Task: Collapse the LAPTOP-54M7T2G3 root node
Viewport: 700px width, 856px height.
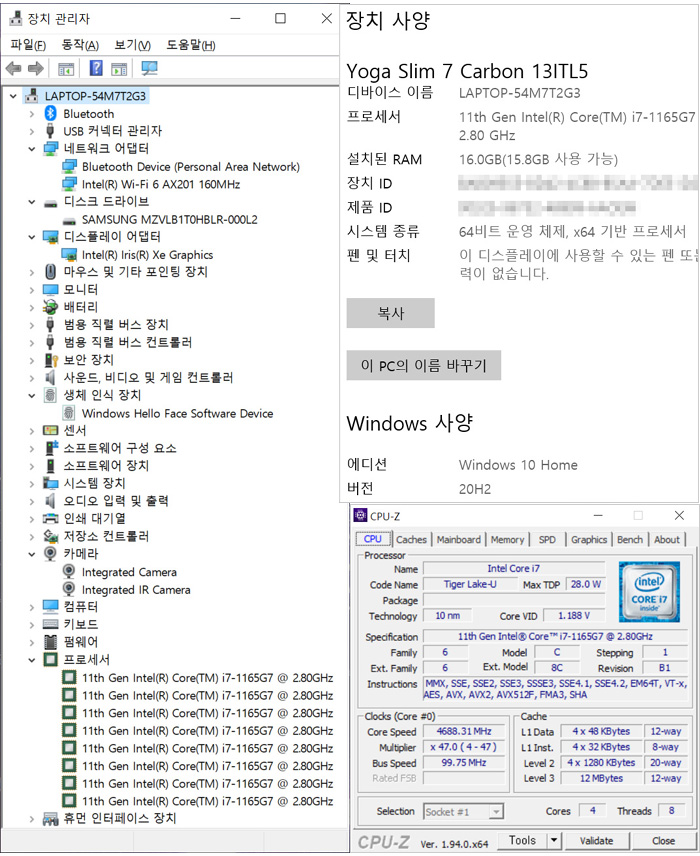Action: coord(13,96)
